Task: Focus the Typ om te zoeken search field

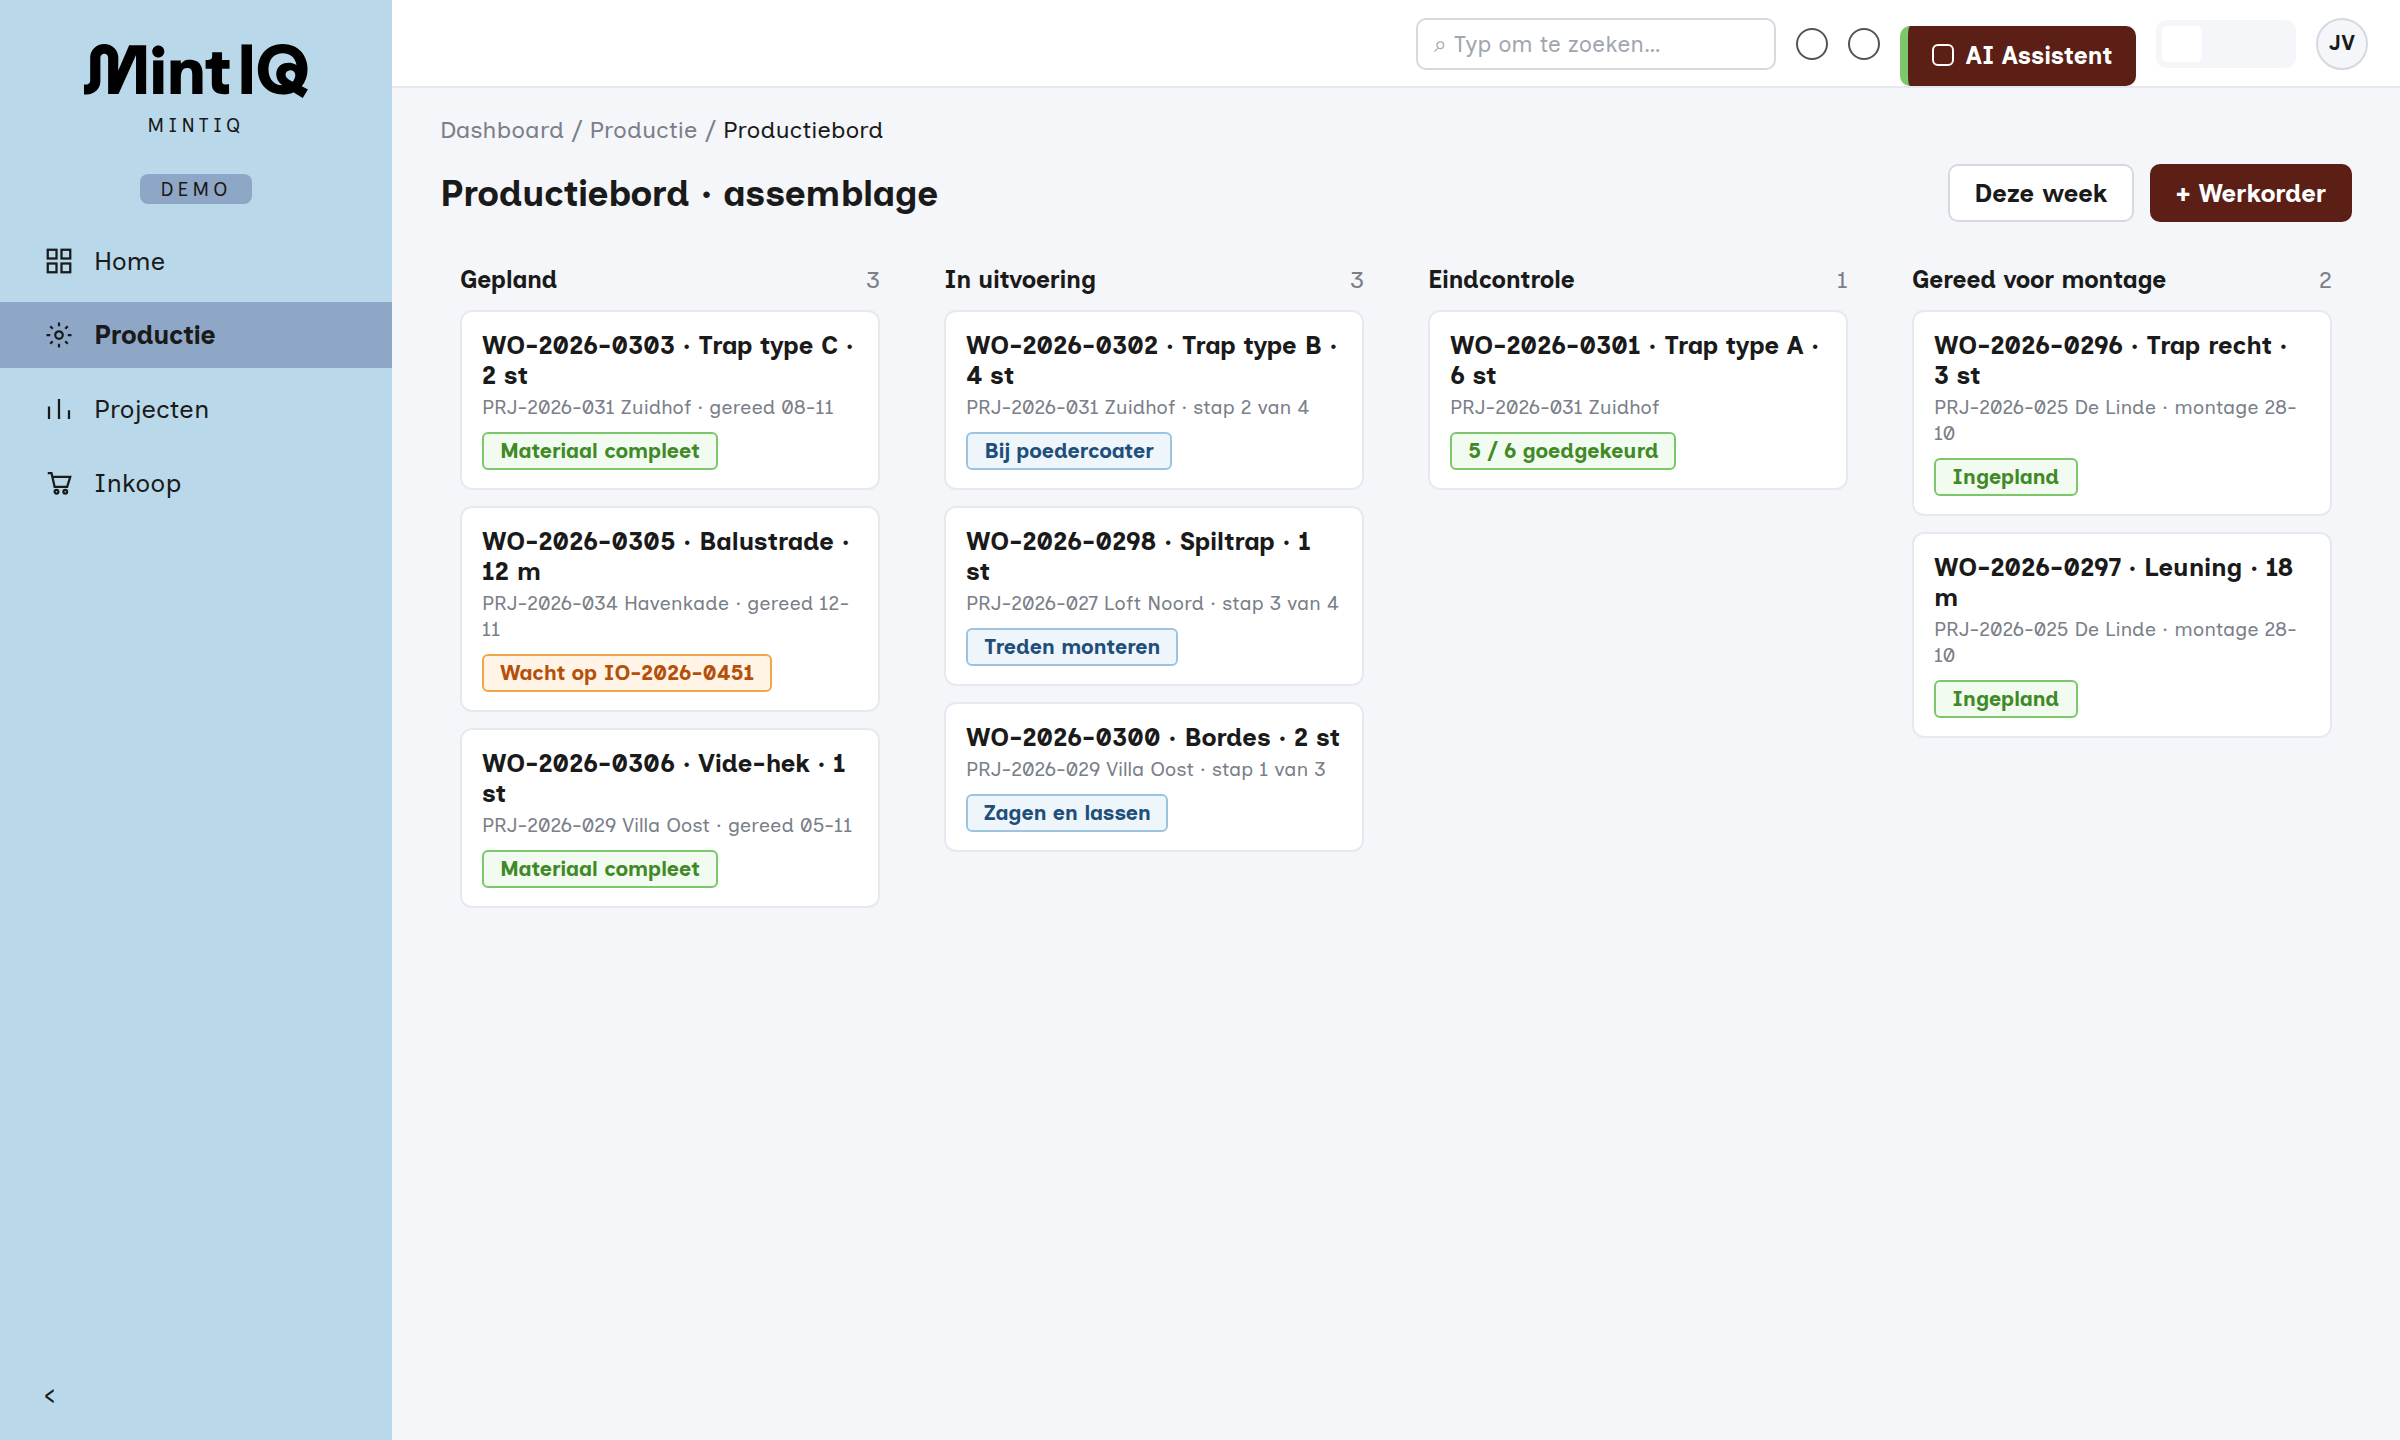Action: (1596, 44)
